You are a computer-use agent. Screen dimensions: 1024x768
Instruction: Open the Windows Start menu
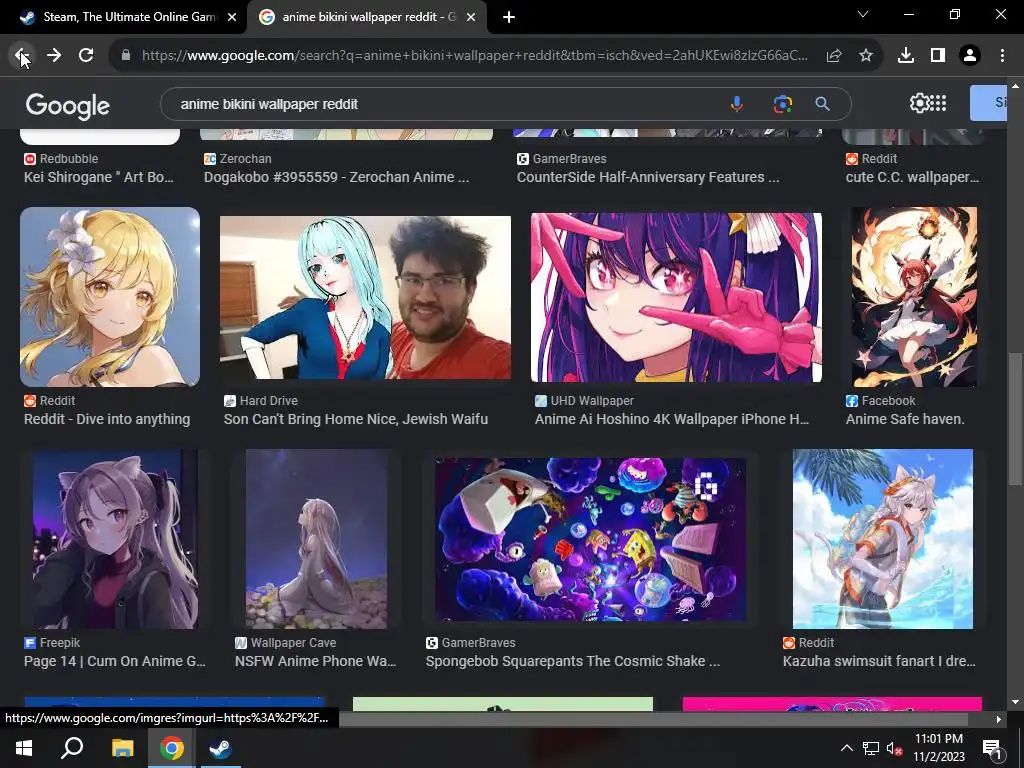[24, 748]
